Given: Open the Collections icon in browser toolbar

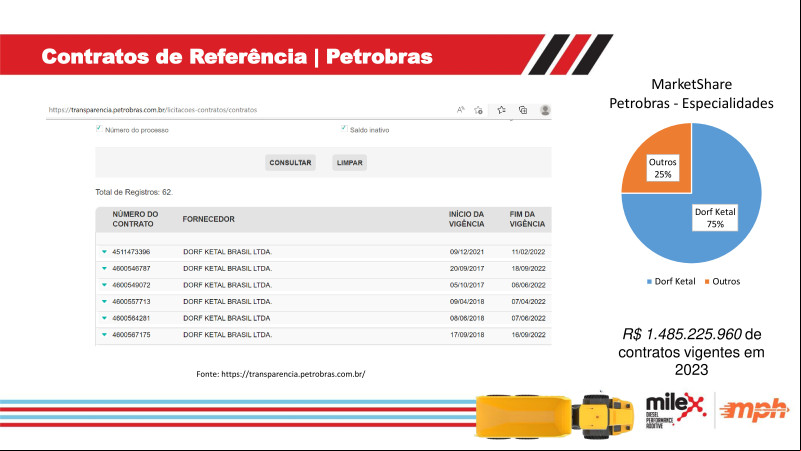Looking at the screenshot, I should click(x=523, y=110).
